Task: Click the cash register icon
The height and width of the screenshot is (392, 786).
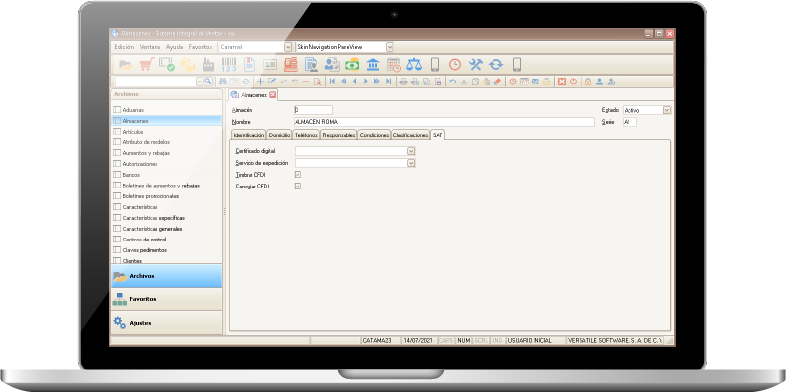Action: [x=291, y=65]
